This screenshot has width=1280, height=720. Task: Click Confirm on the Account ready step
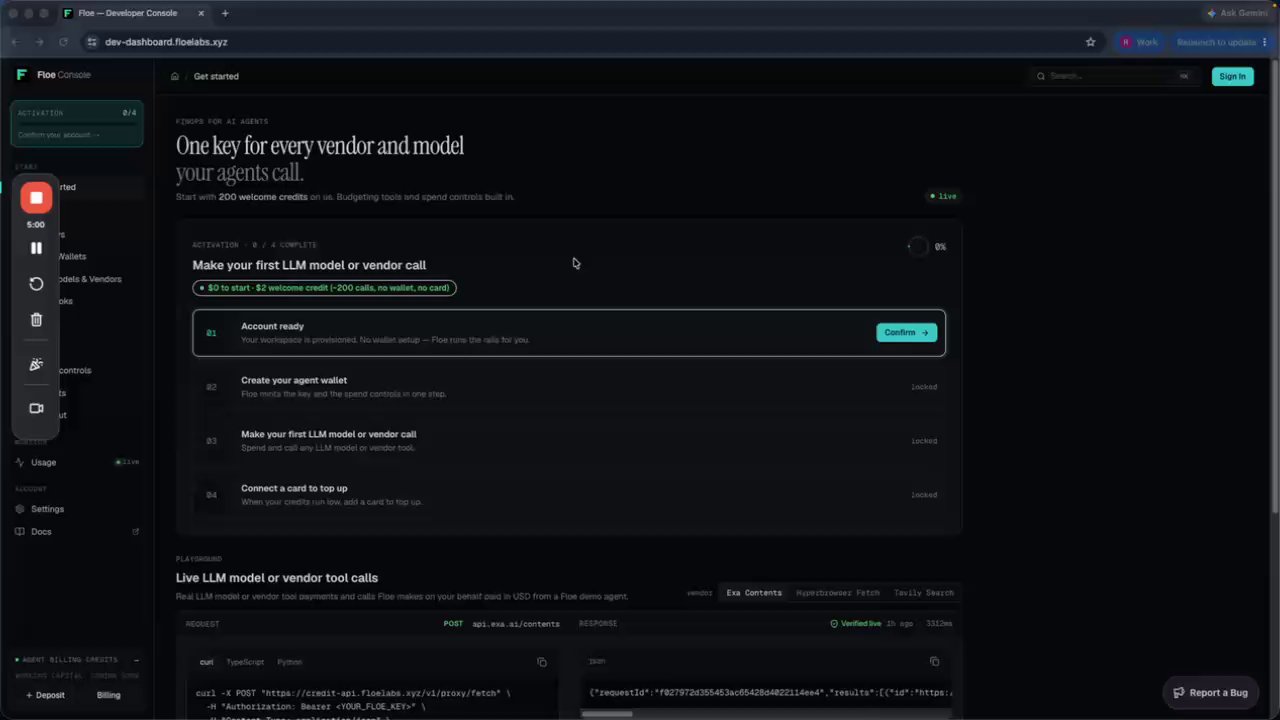click(x=907, y=332)
